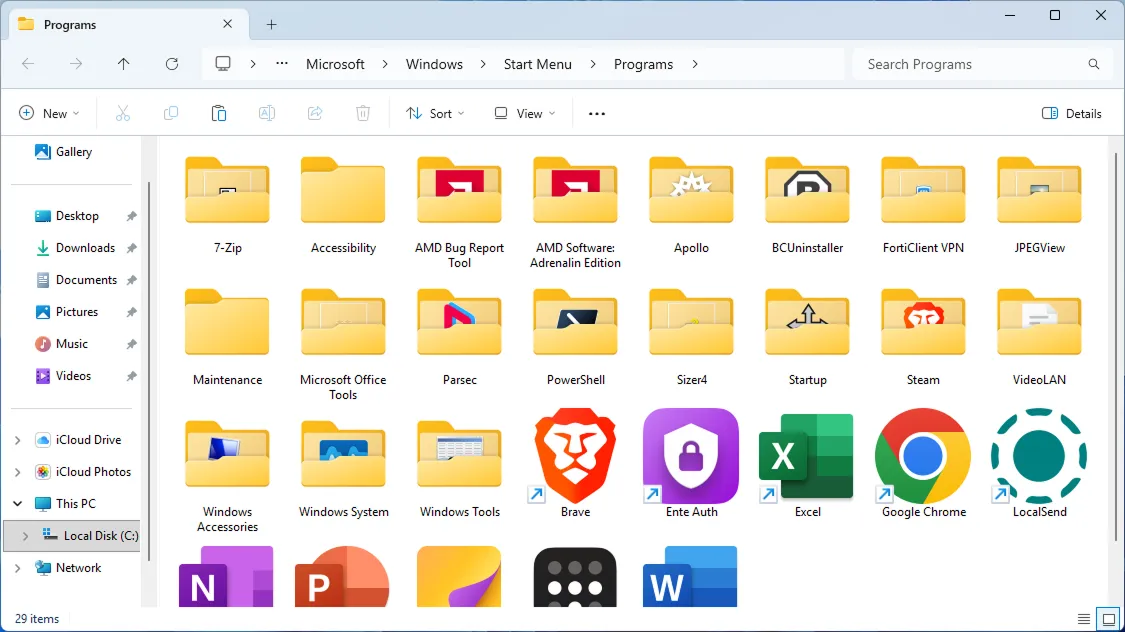Launch the Brave browser shortcut
The height and width of the screenshot is (632, 1125).
coord(573,455)
